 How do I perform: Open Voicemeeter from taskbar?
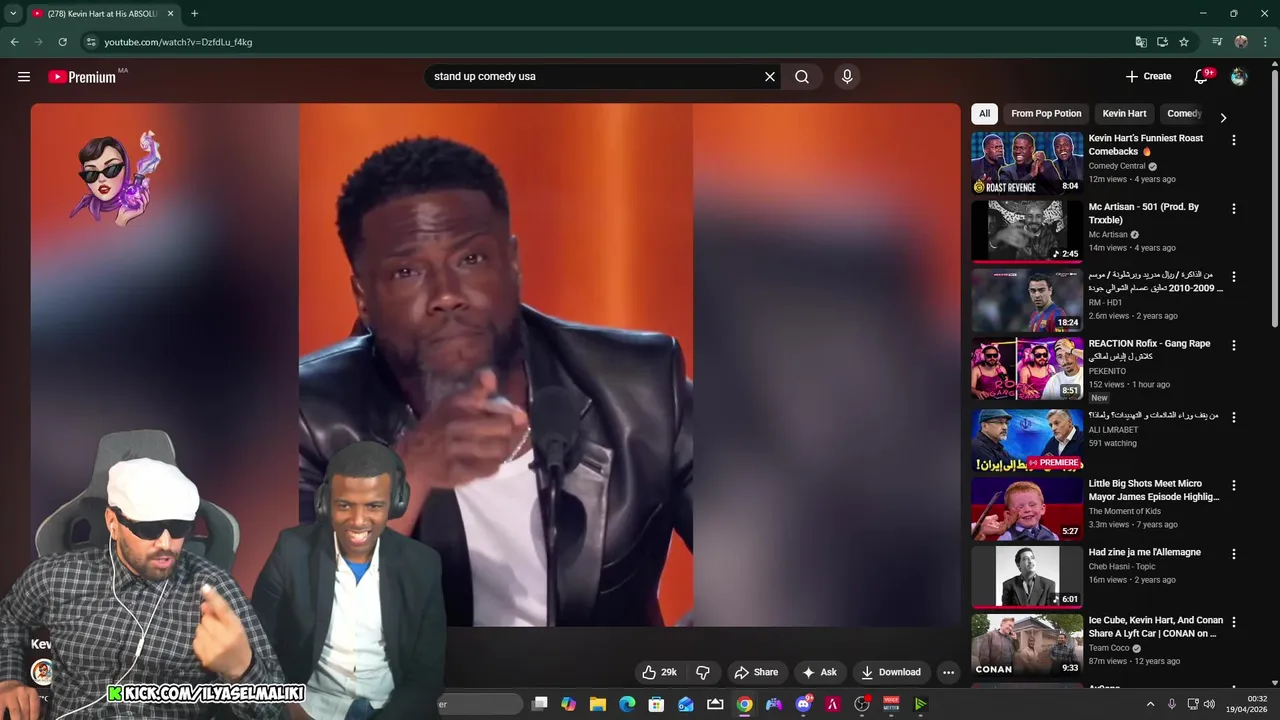[891, 704]
